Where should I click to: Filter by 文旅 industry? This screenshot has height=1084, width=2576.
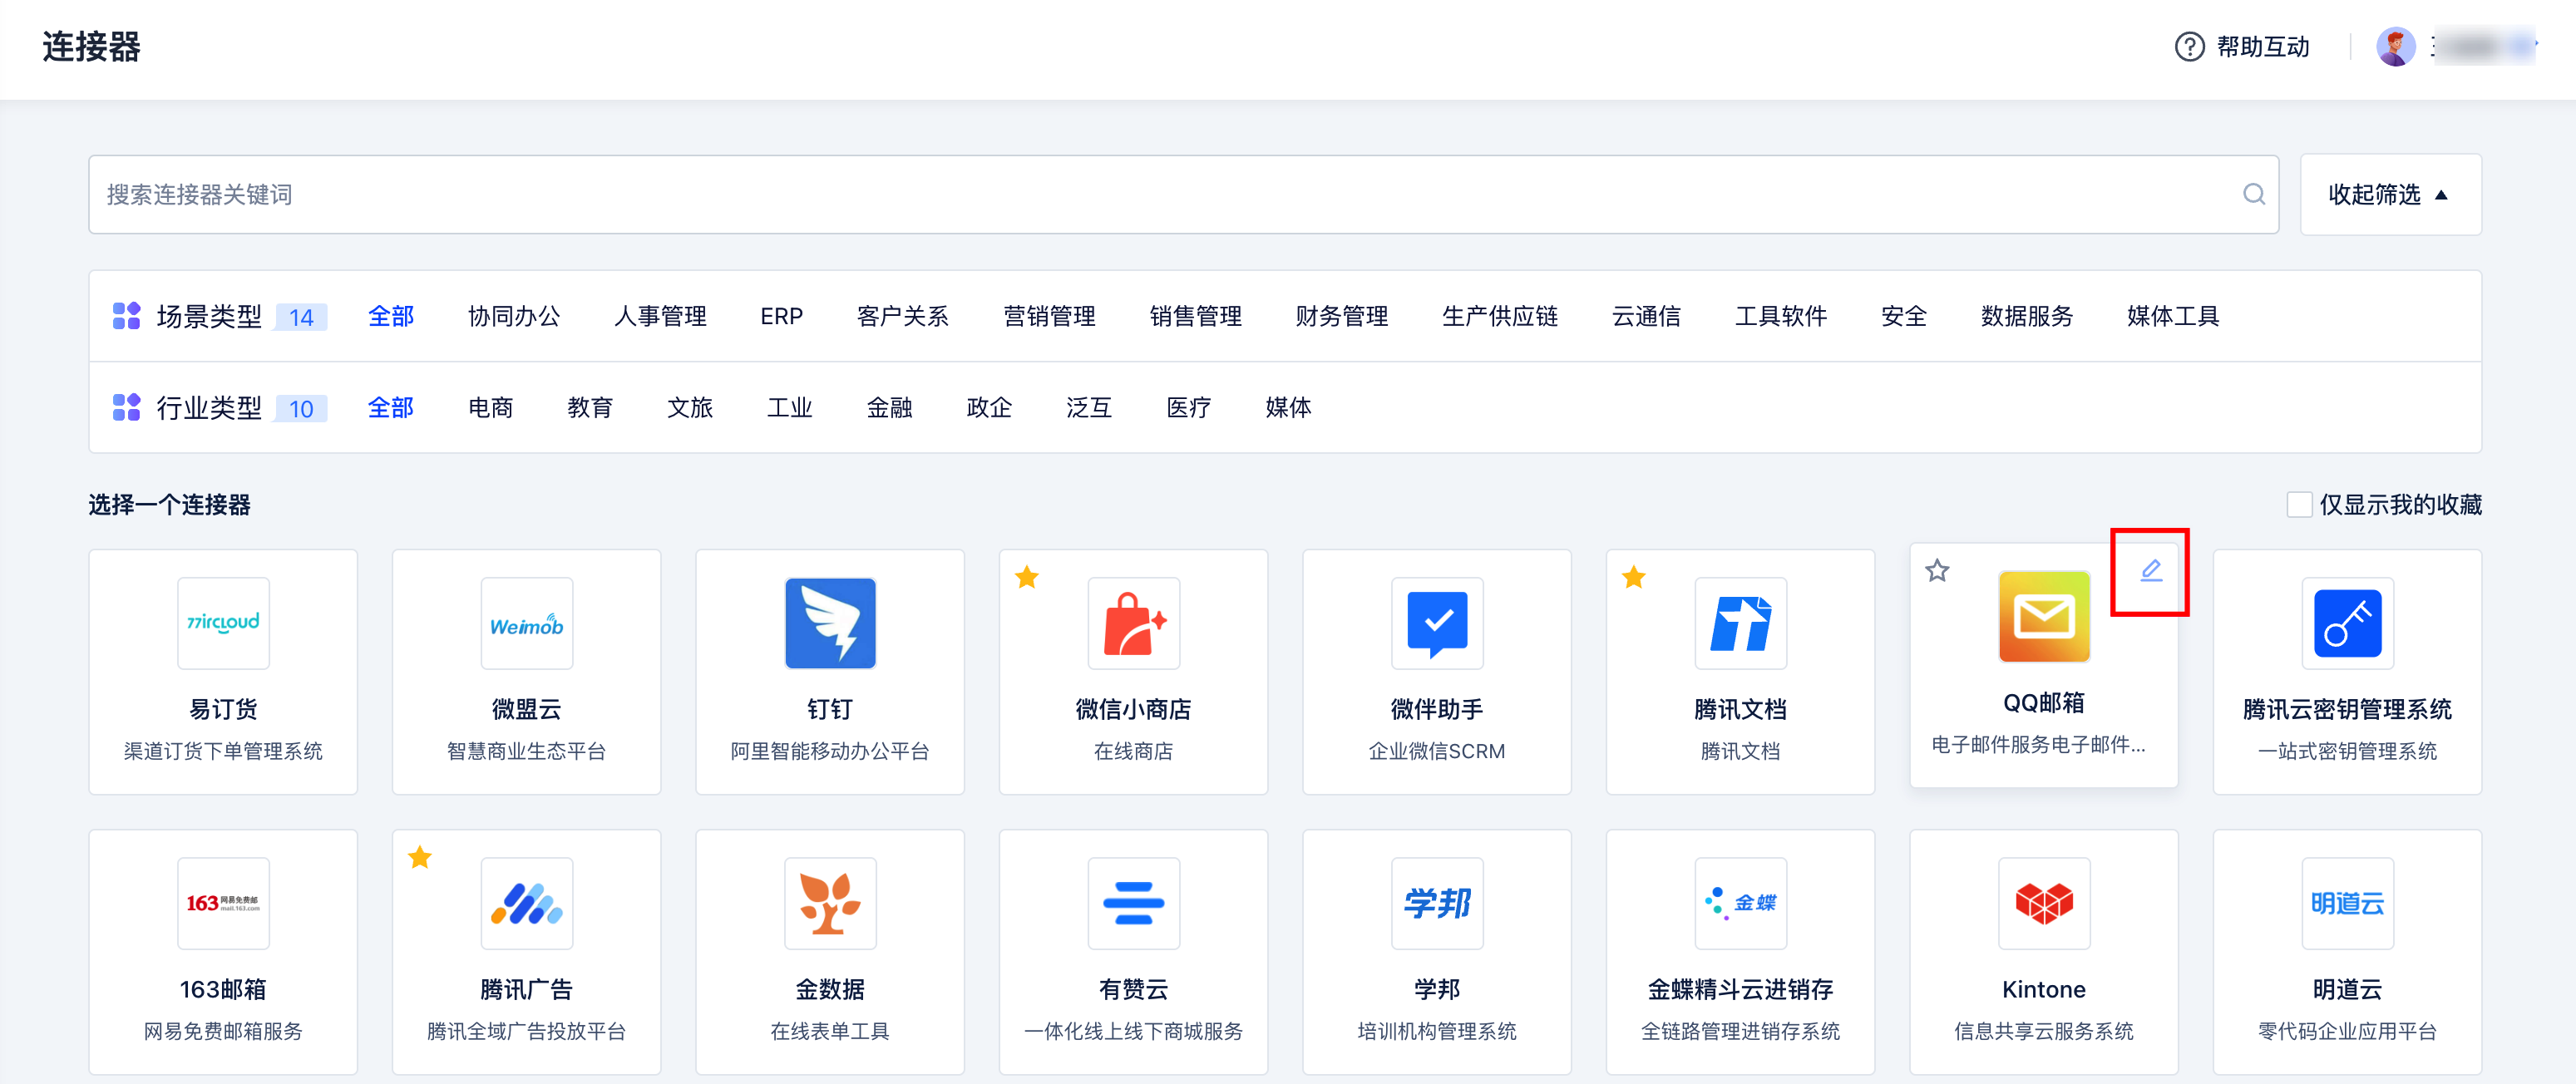[x=690, y=407]
